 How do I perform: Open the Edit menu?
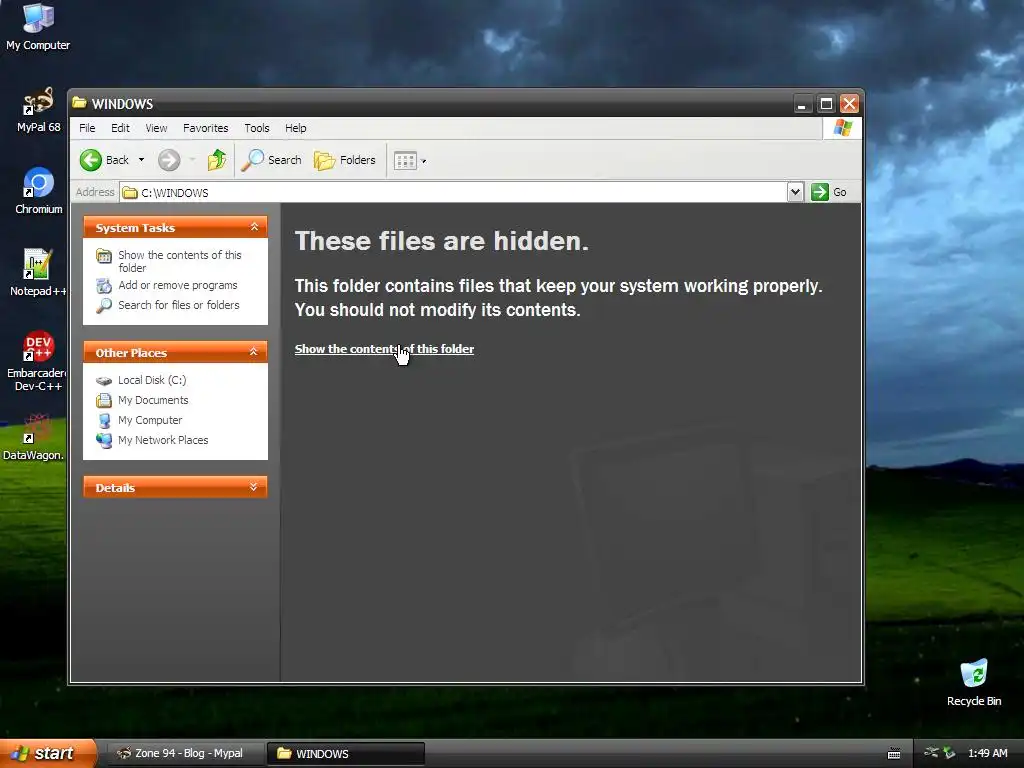tap(120, 128)
